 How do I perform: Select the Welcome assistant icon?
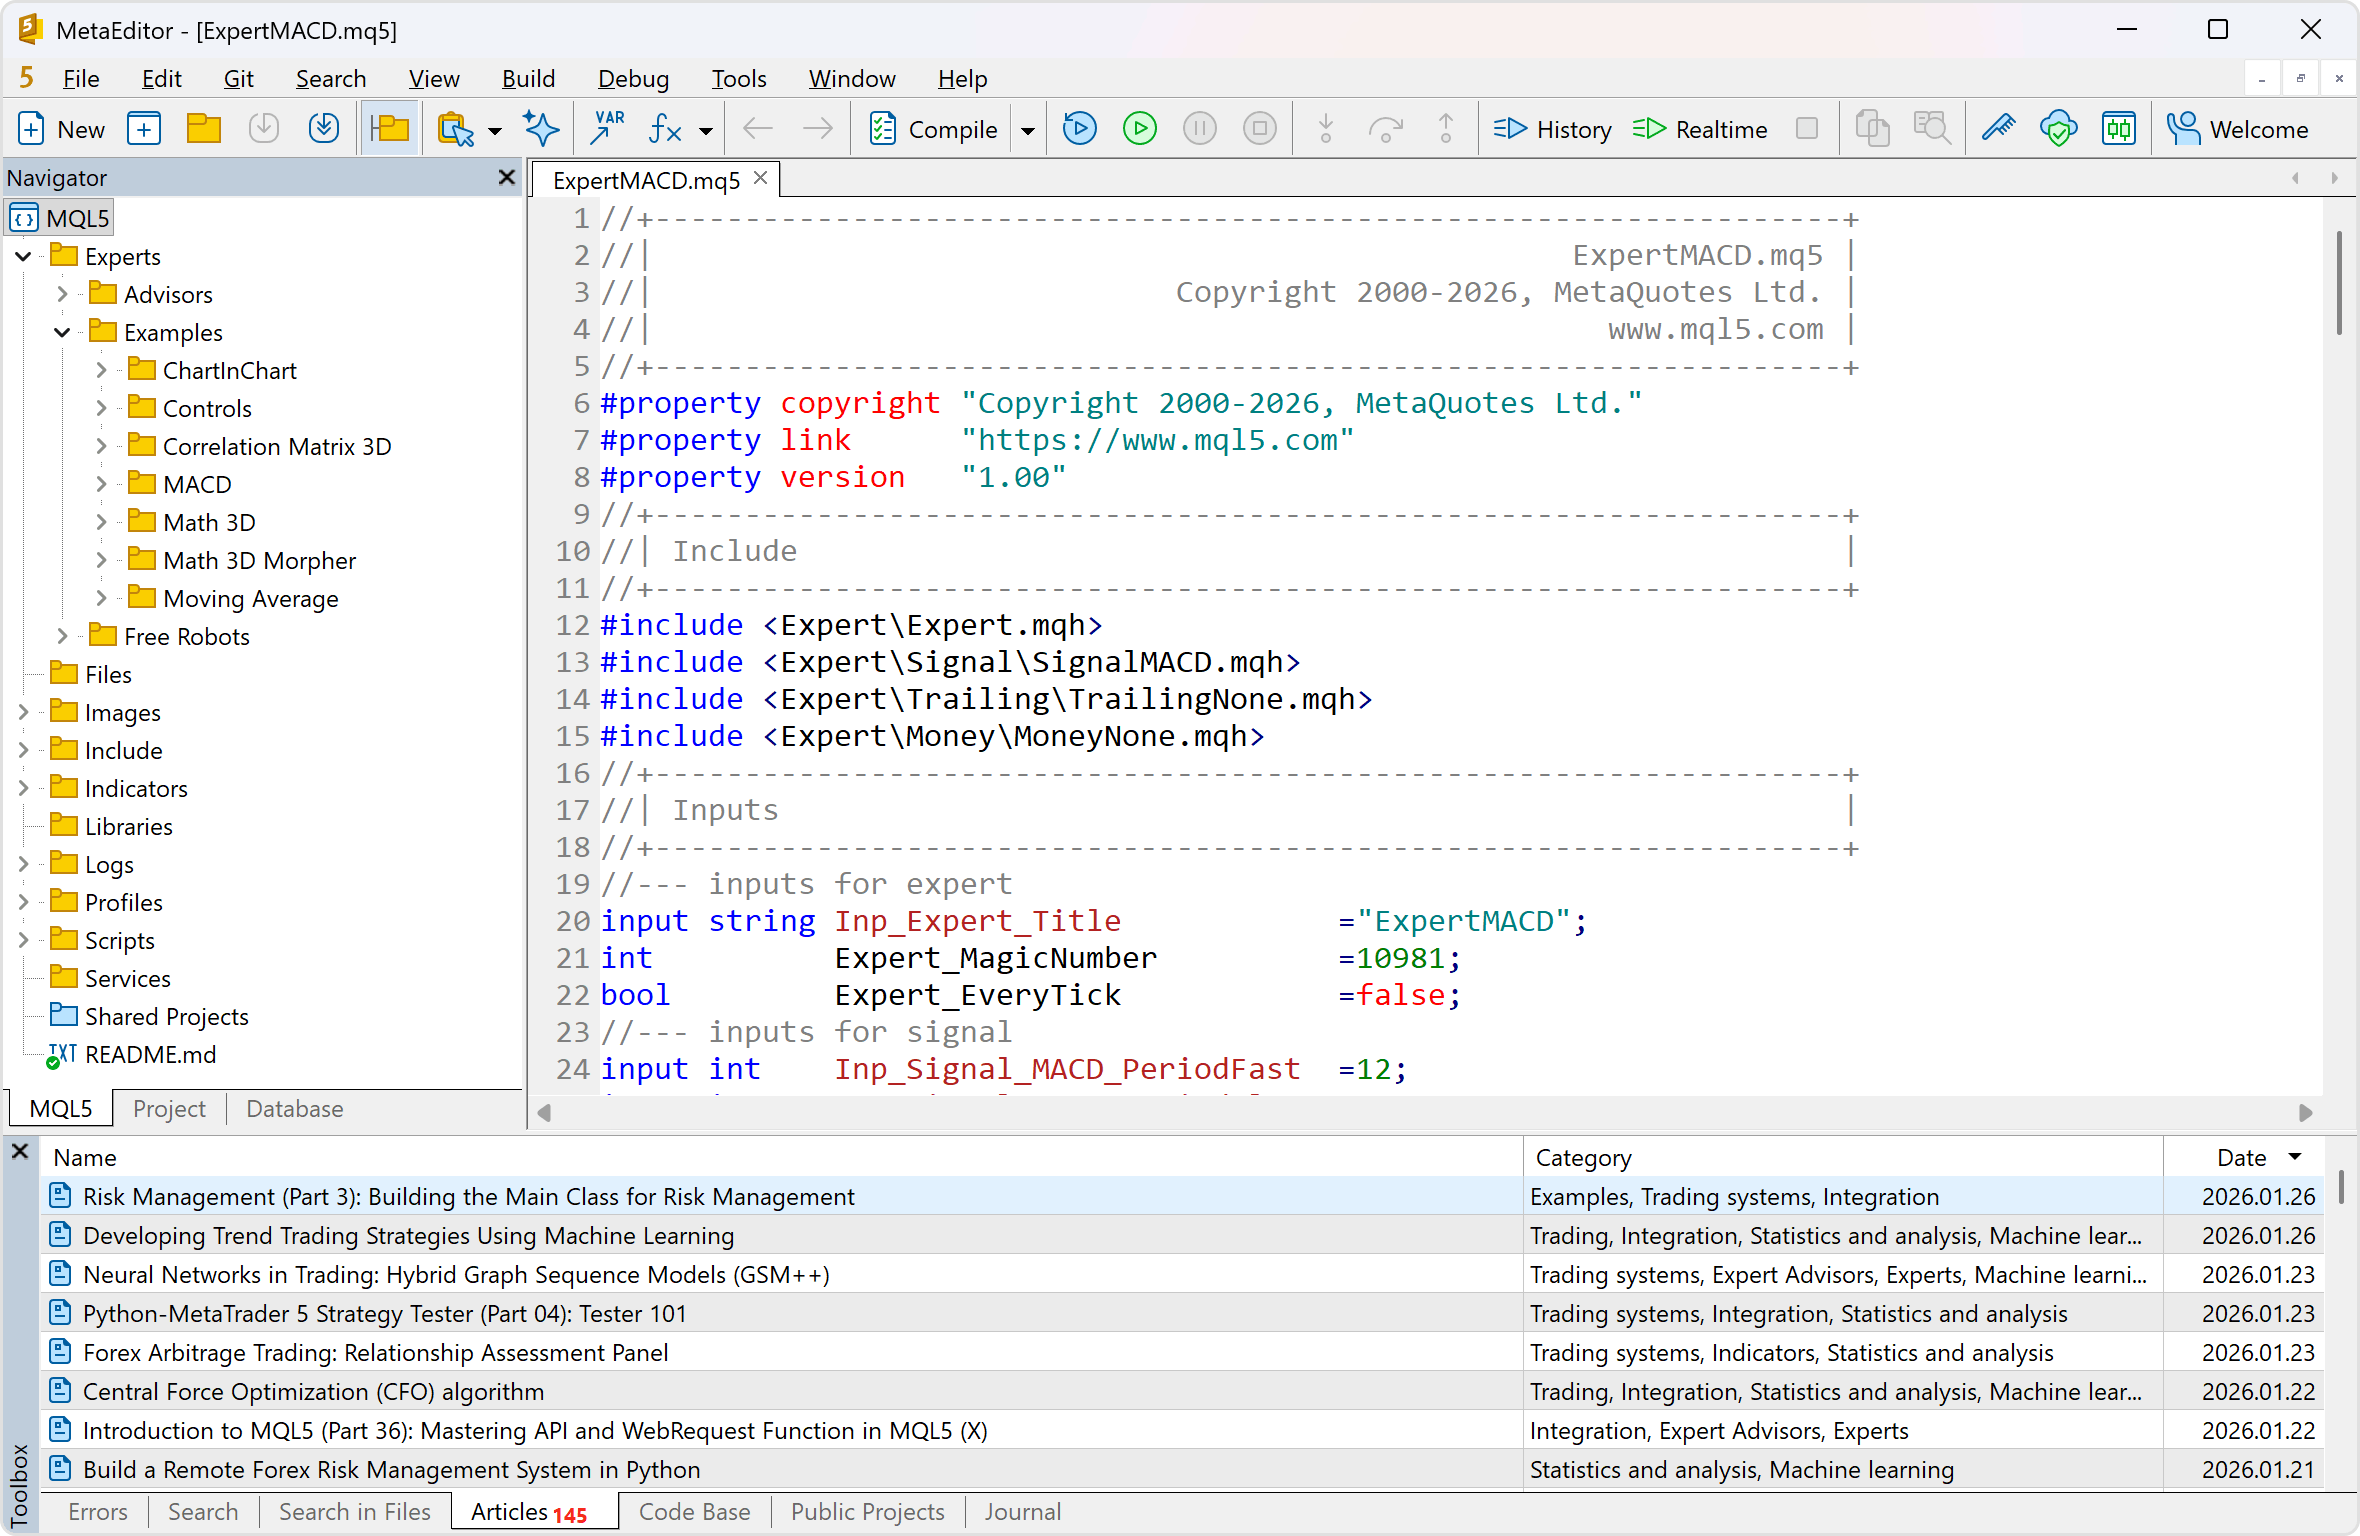2240,128
